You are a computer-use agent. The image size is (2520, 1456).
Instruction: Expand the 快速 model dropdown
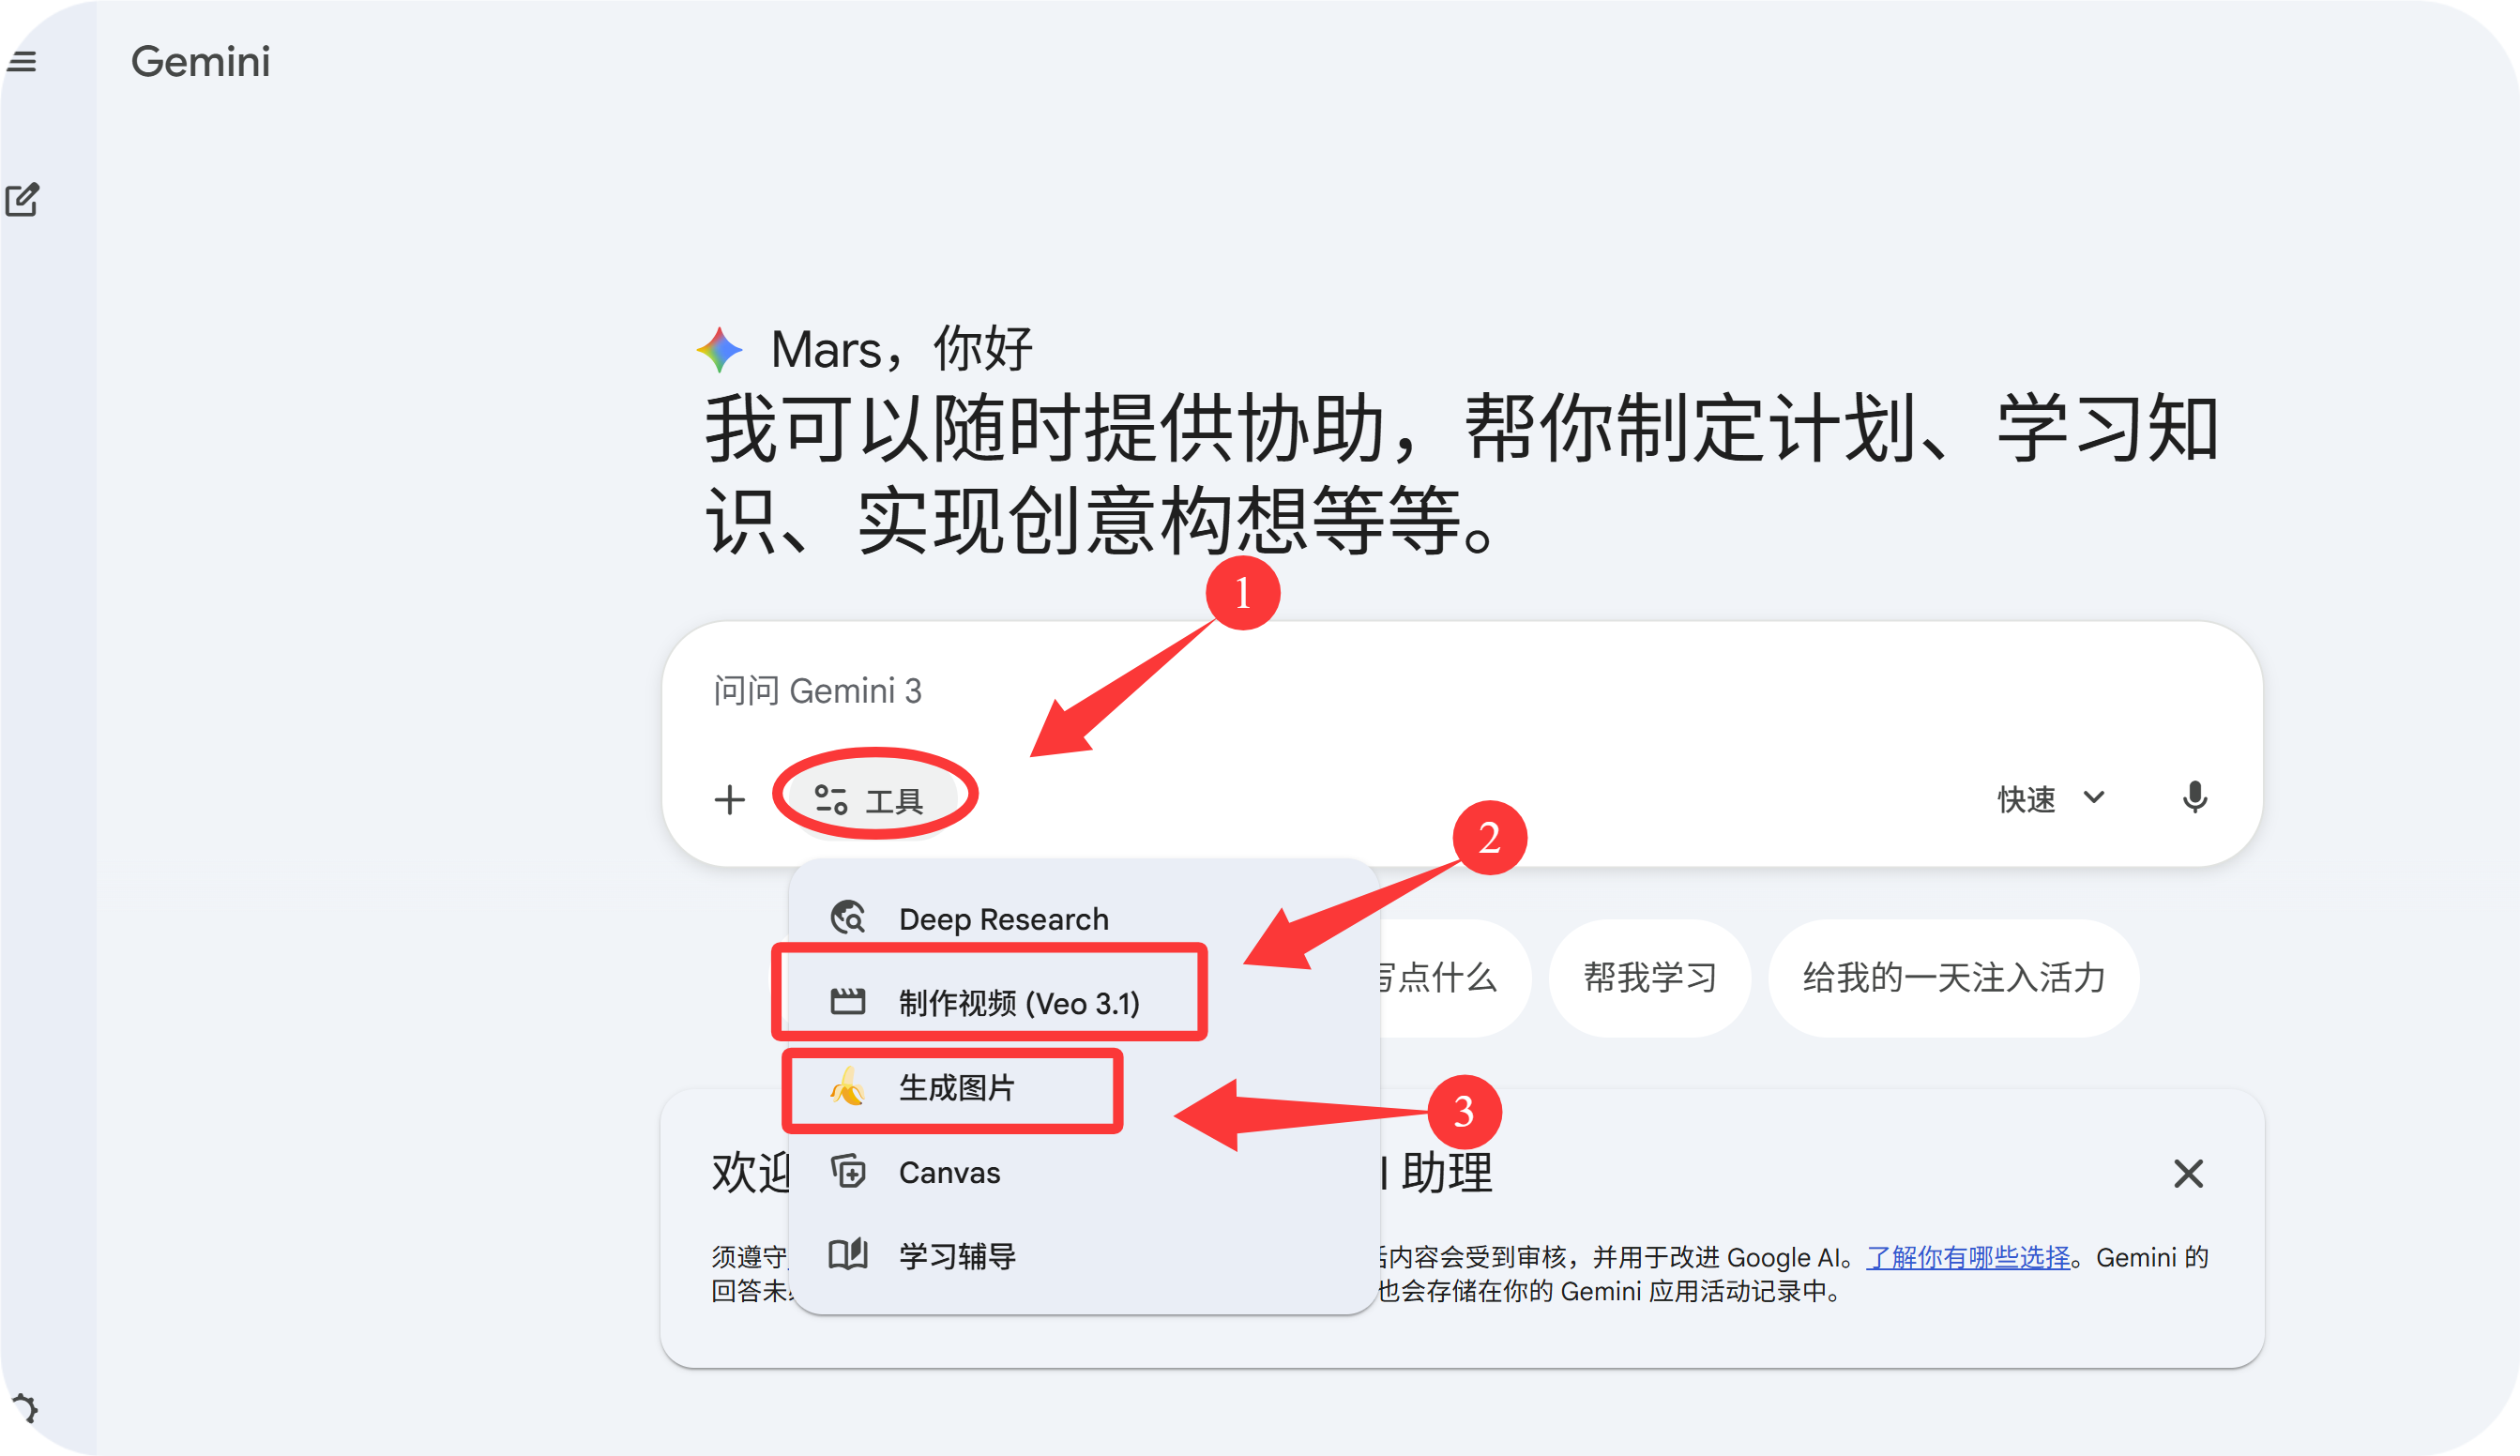(2052, 798)
